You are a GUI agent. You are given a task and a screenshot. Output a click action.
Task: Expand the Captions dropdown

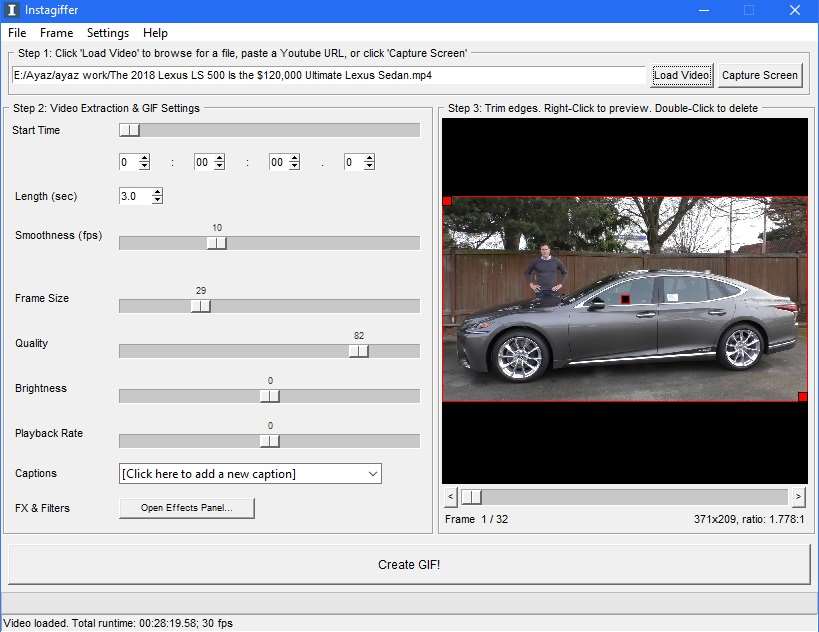click(x=373, y=474)
